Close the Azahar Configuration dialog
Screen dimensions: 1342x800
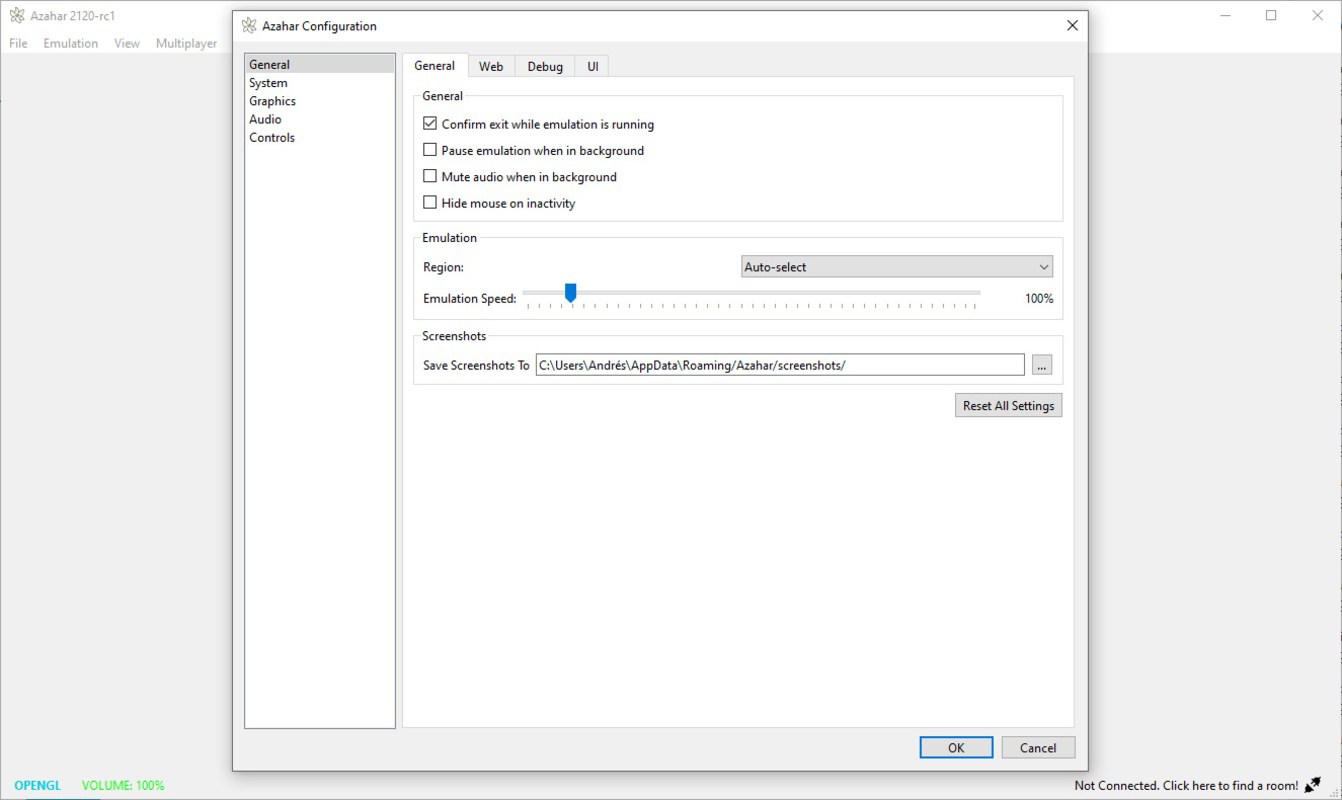point(1072,25)
